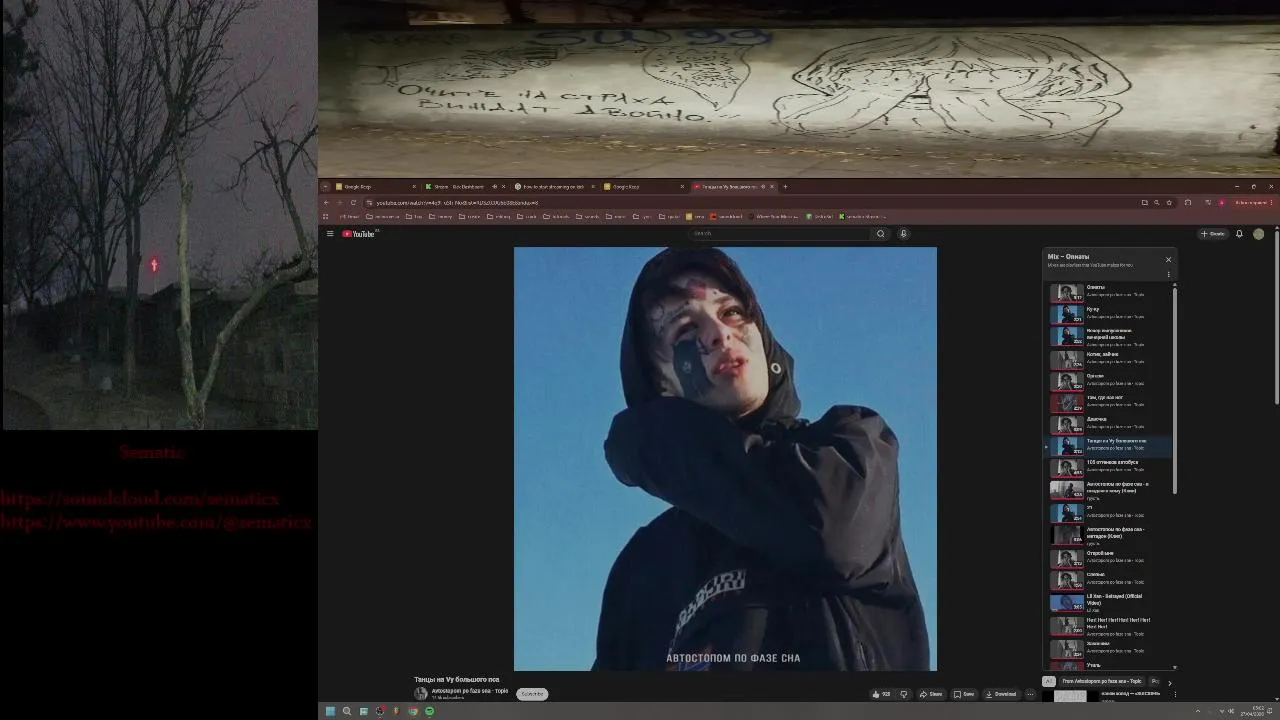
Task: Open a new browser tab with plus icon
Action: (785, 186)
